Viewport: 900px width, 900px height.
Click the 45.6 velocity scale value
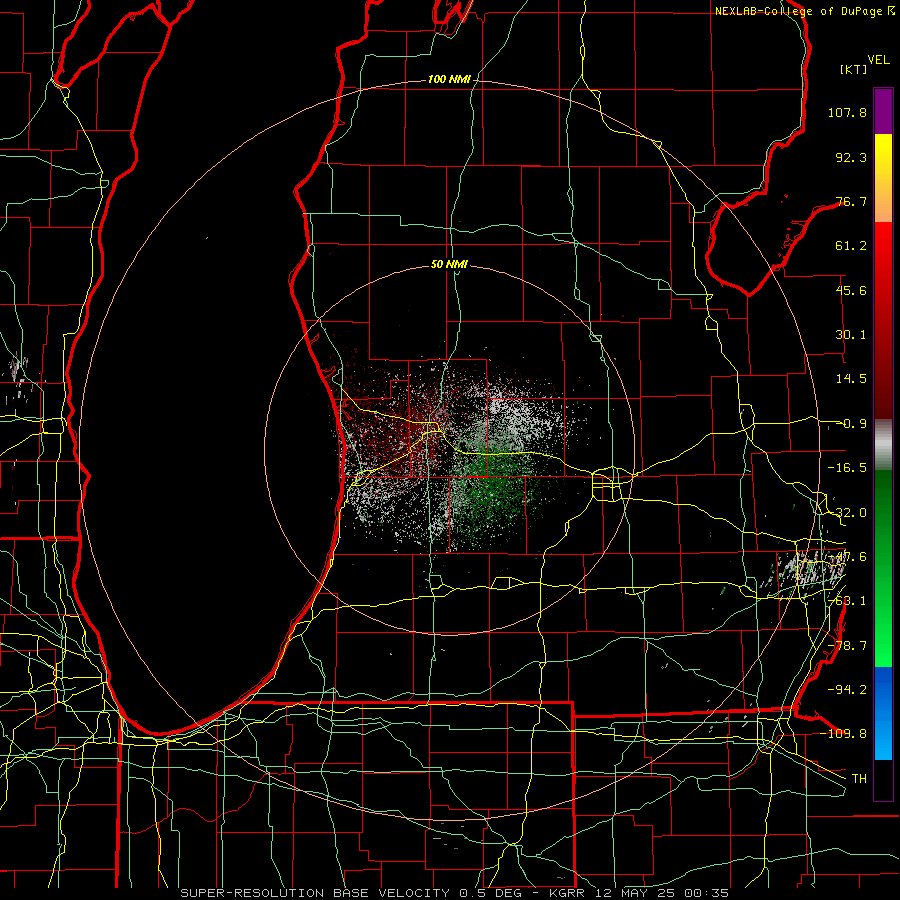pos(851,290)
